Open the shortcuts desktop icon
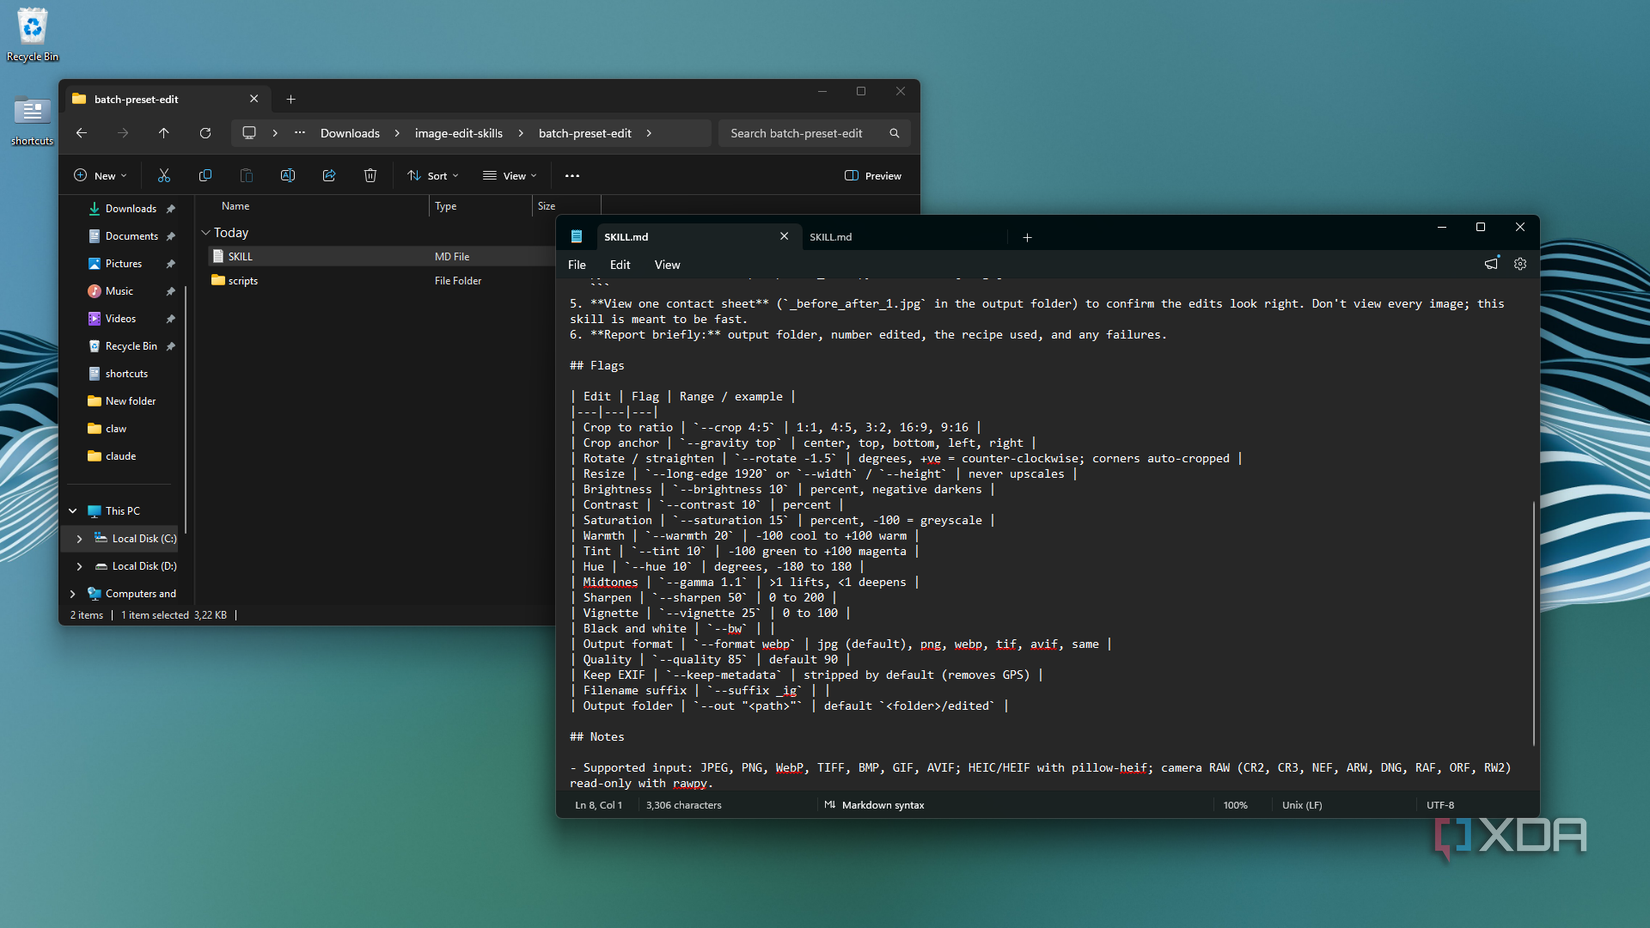The image size is (1650, 928). pos(32,120)
